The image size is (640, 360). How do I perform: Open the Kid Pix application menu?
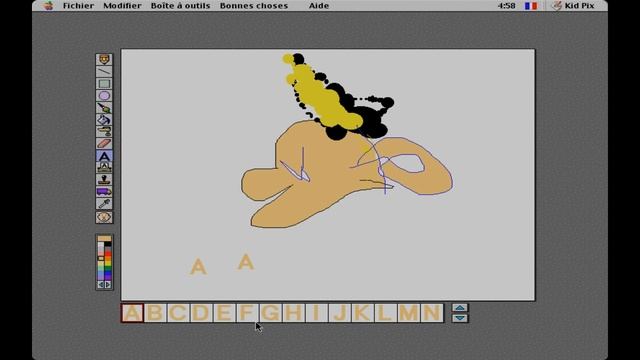573,6
